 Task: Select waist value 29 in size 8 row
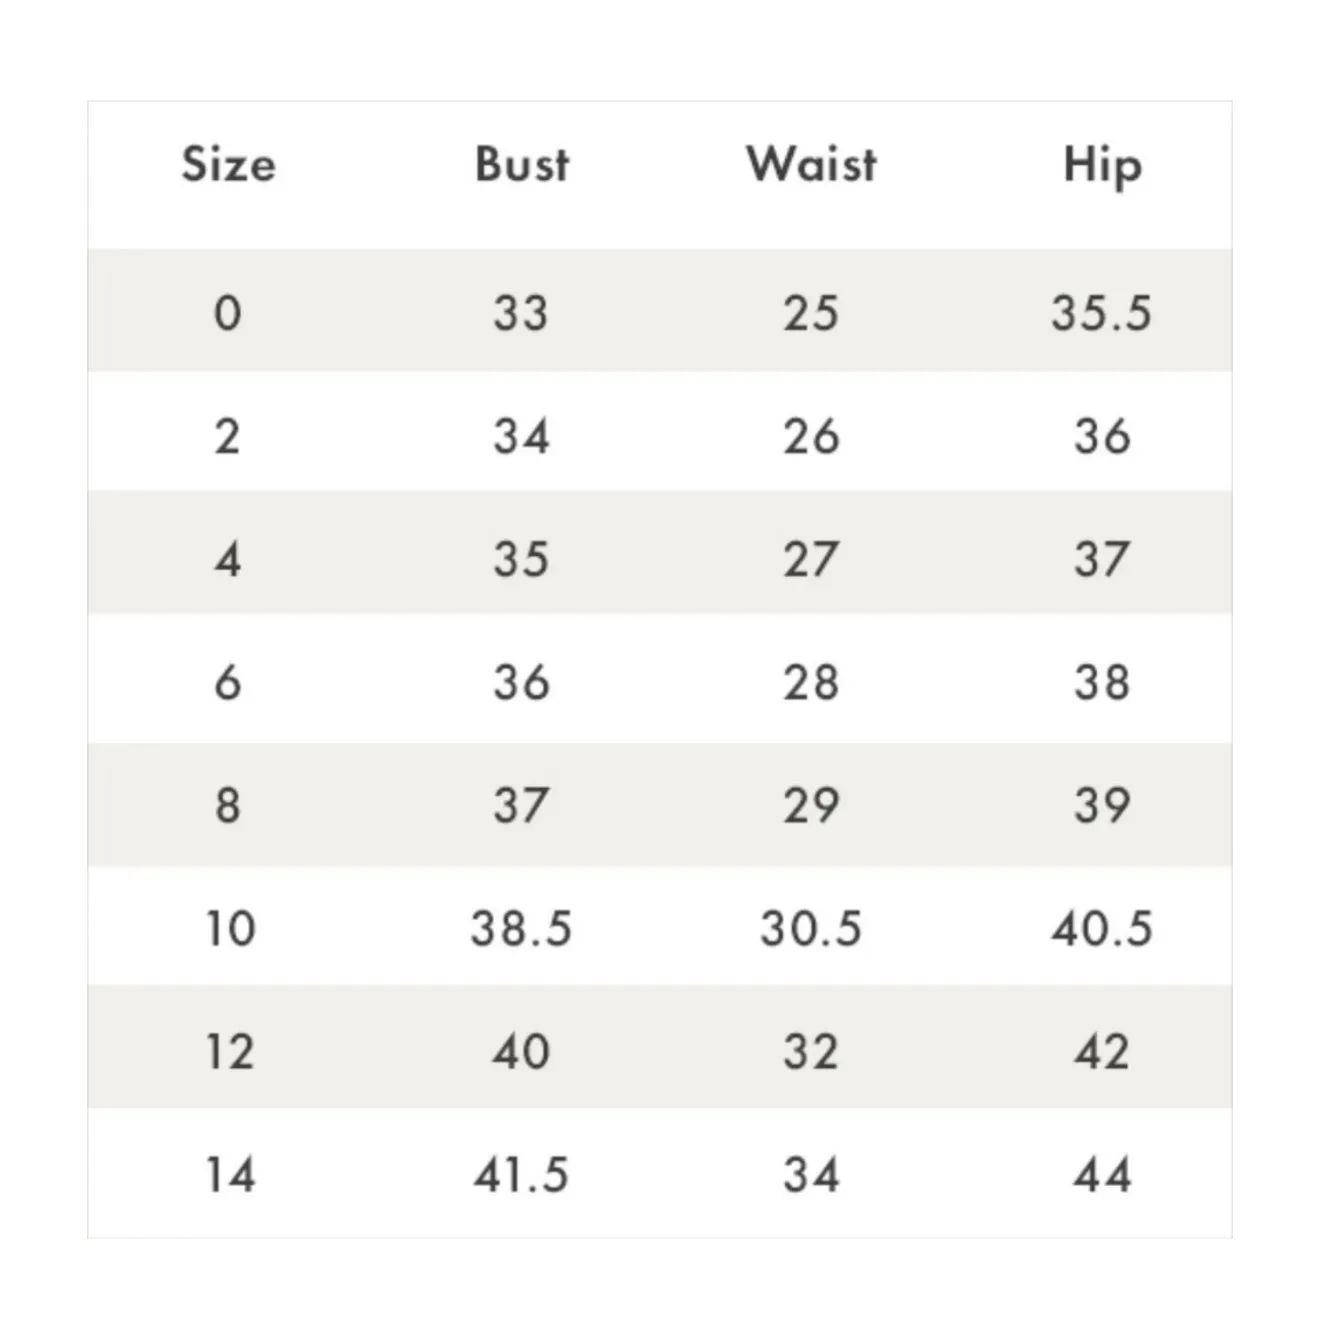click(x=811, y=805)
